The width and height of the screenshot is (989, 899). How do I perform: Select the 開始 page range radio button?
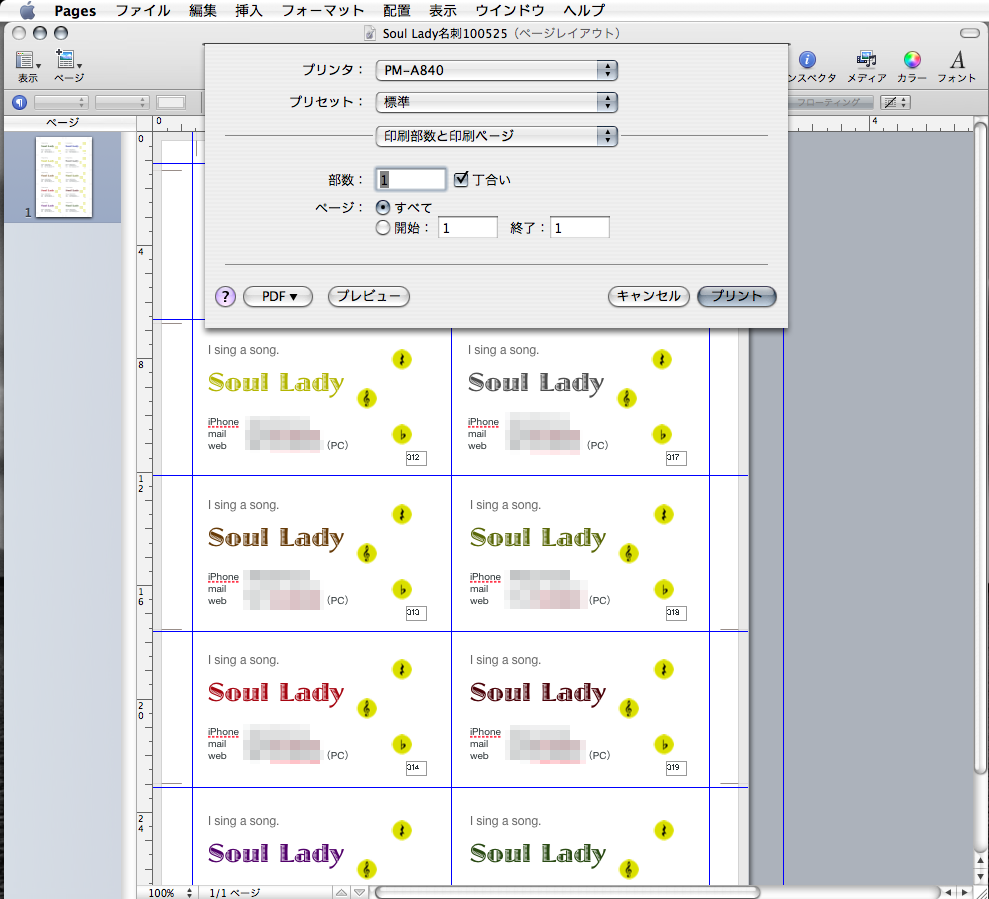(x=382, y=228)
